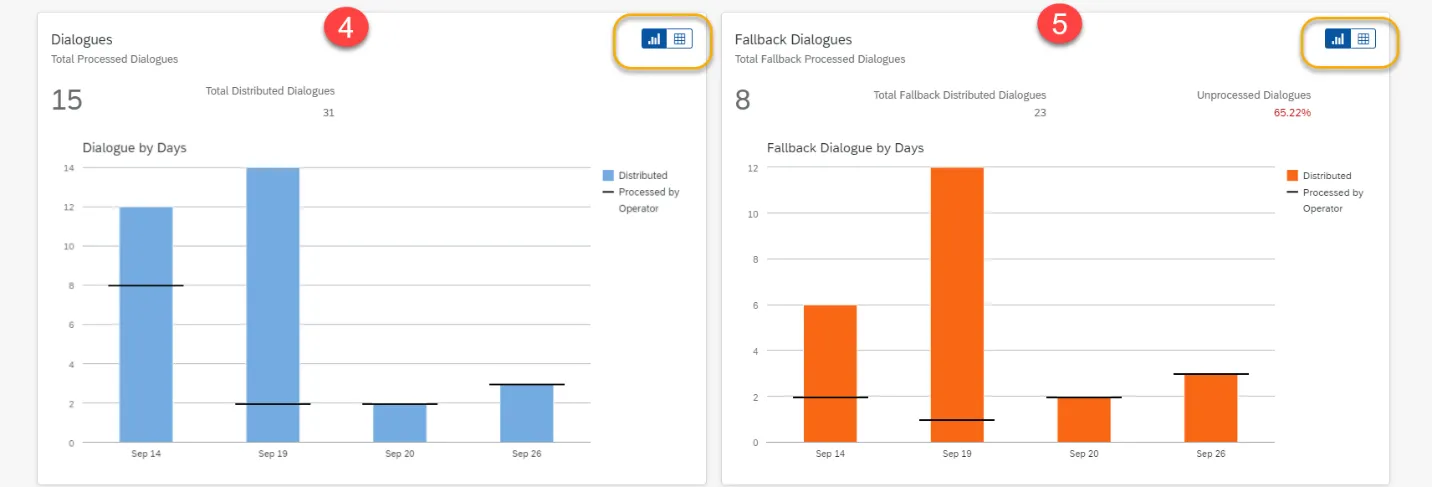
Task: Show Fallback Dialogues as chart view
Action: click(x=1338, y=39)
